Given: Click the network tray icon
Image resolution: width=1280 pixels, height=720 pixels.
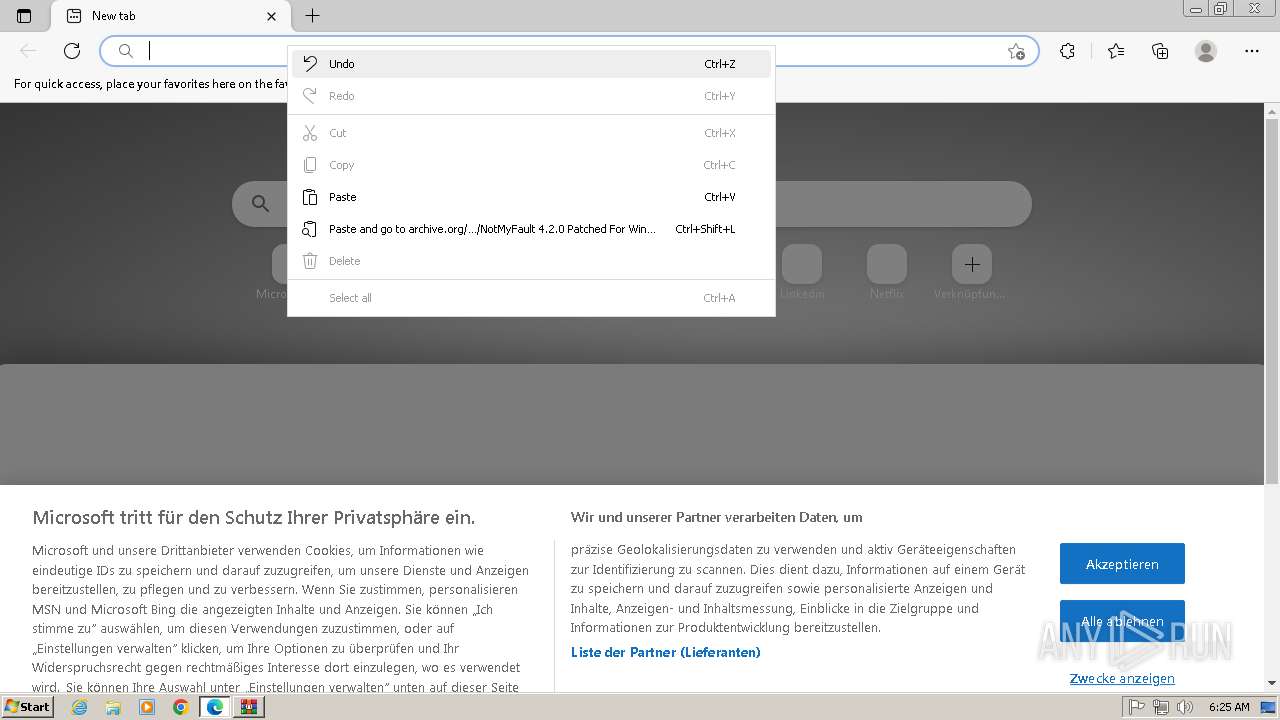Looking at the screenshot, I should (1161, 707).
